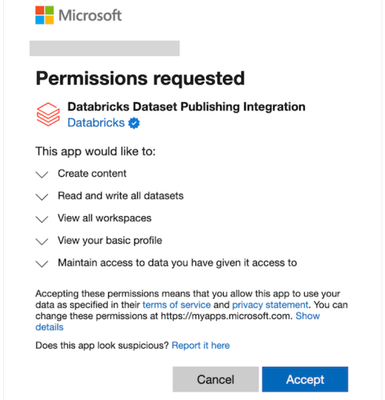Select the Databricks Dataset Publishing Integration title
The width and height of the screenshot is (385, 400).
click(186, 107)
